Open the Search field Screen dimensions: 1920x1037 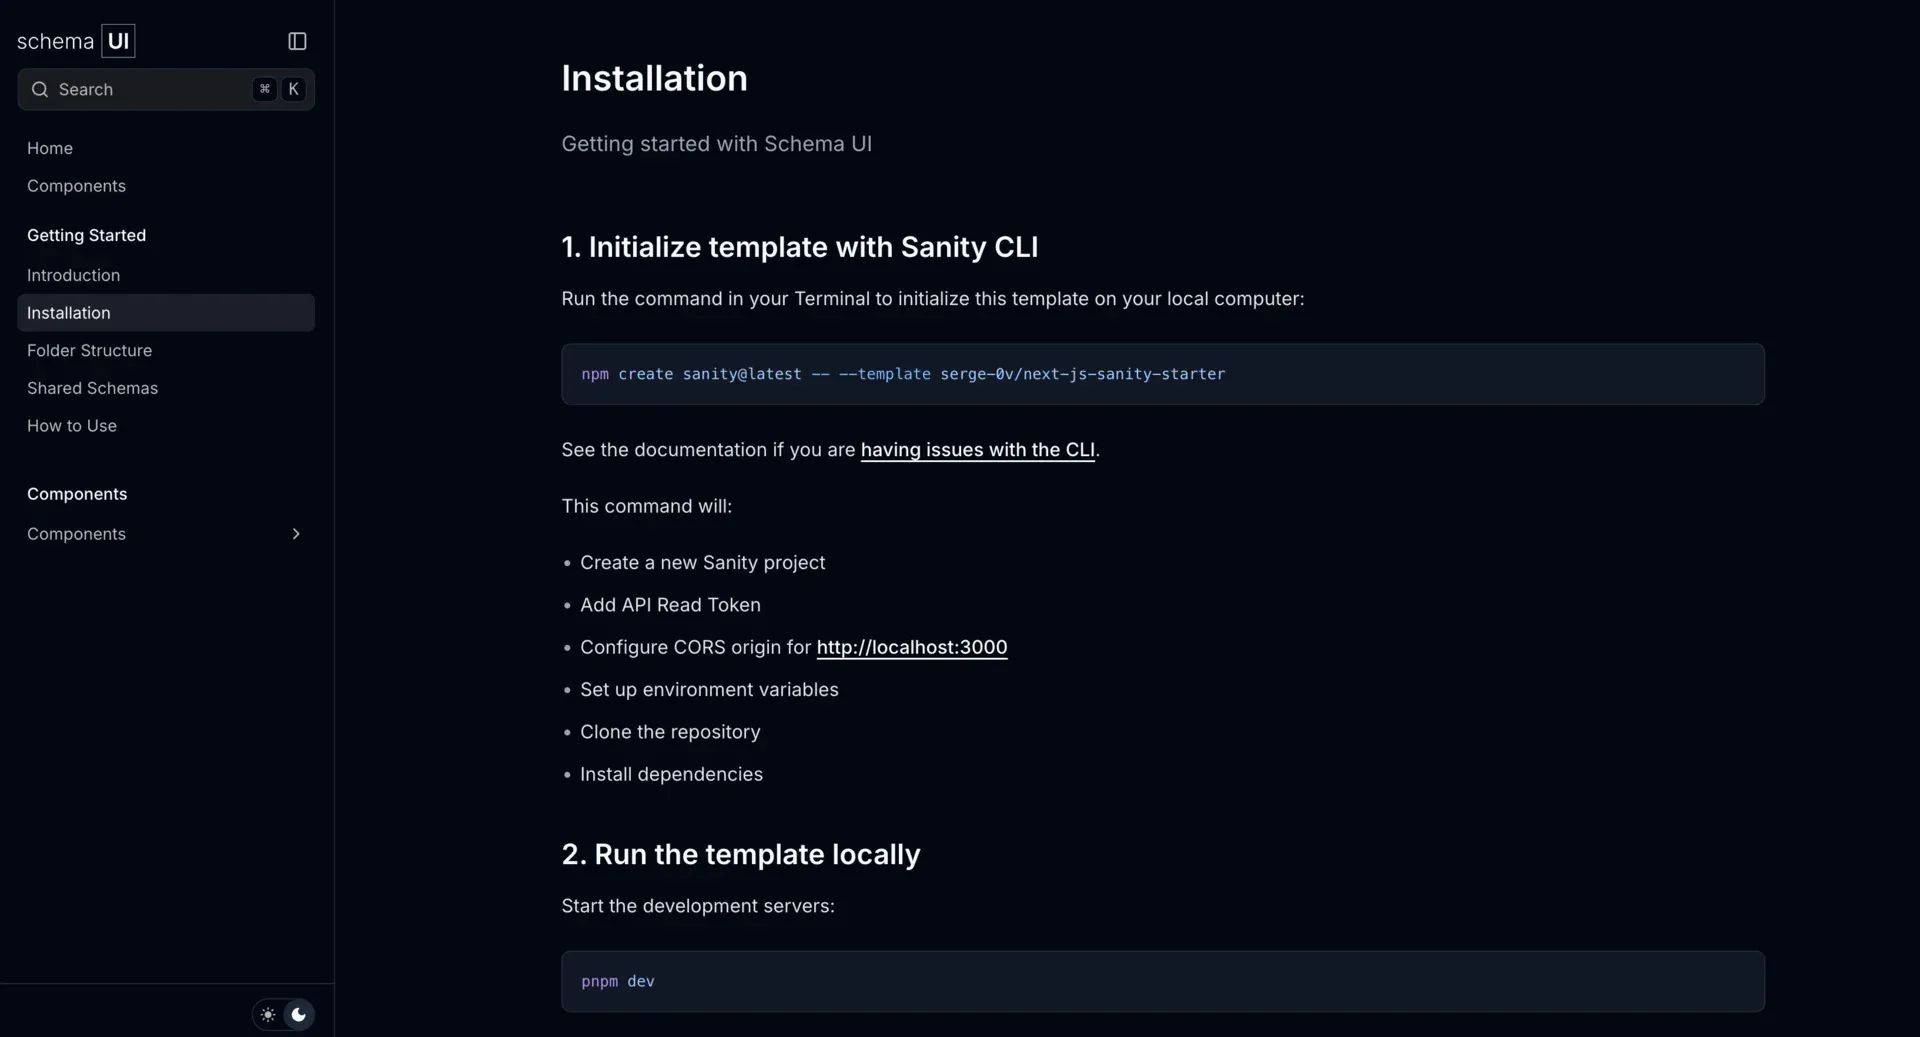pos(166,89)
